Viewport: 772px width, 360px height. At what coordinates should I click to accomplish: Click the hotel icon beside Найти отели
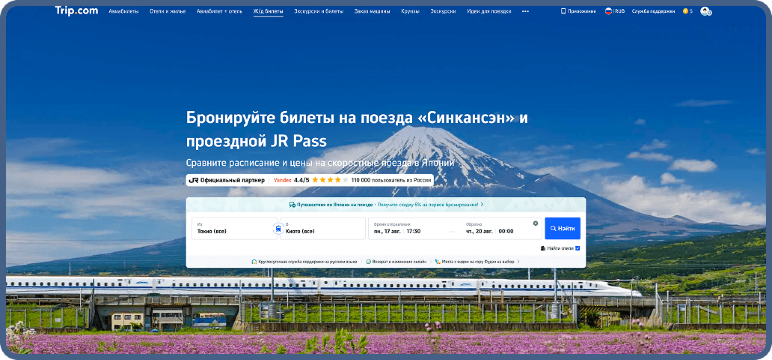pyautogui.click(x=543, y=248)
